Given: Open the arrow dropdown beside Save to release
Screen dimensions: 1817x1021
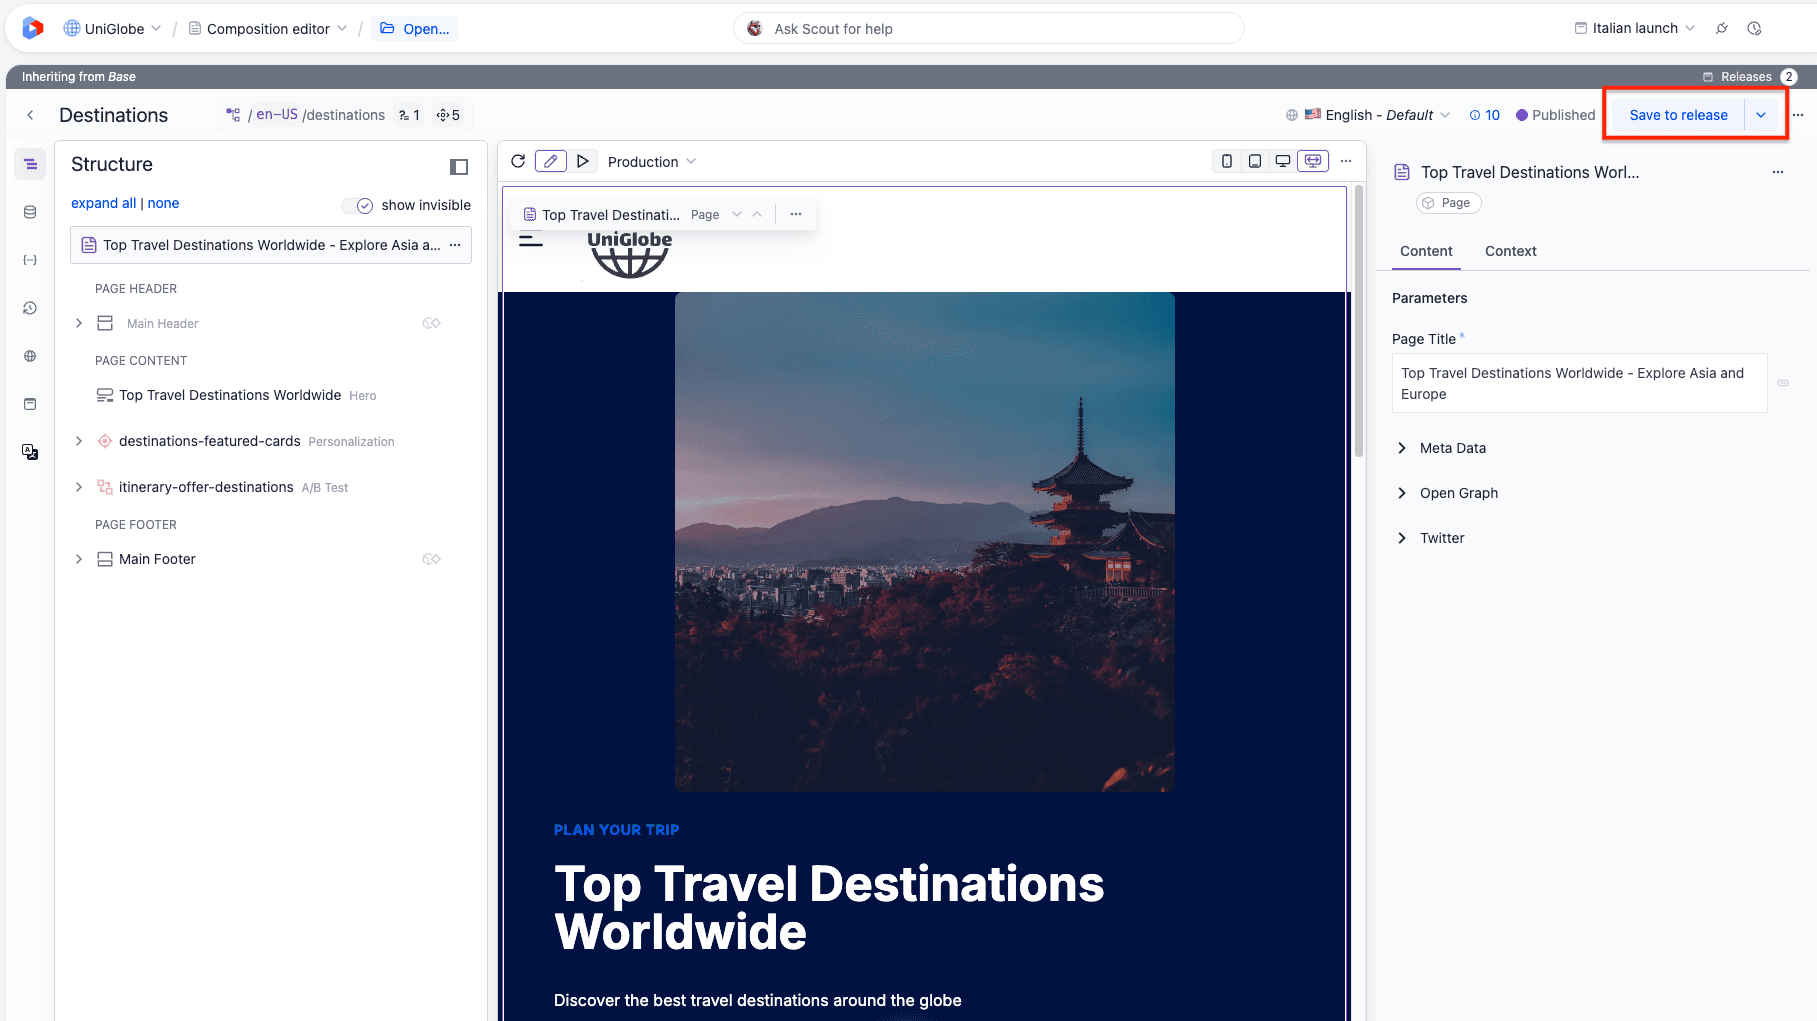Looking at the screenshot, I should pos(1761,115).
